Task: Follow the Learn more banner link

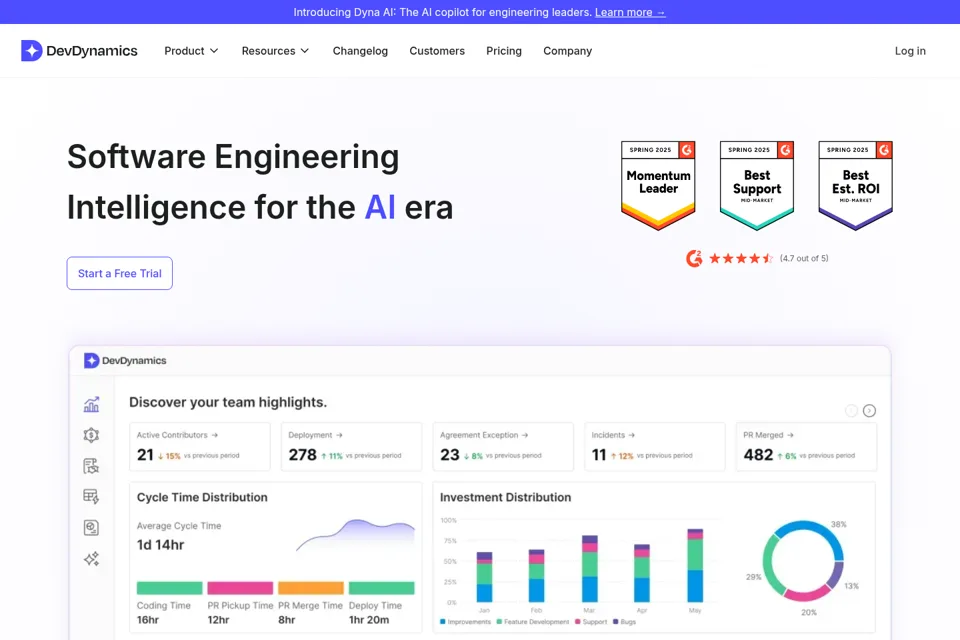Action: [630, 12]
